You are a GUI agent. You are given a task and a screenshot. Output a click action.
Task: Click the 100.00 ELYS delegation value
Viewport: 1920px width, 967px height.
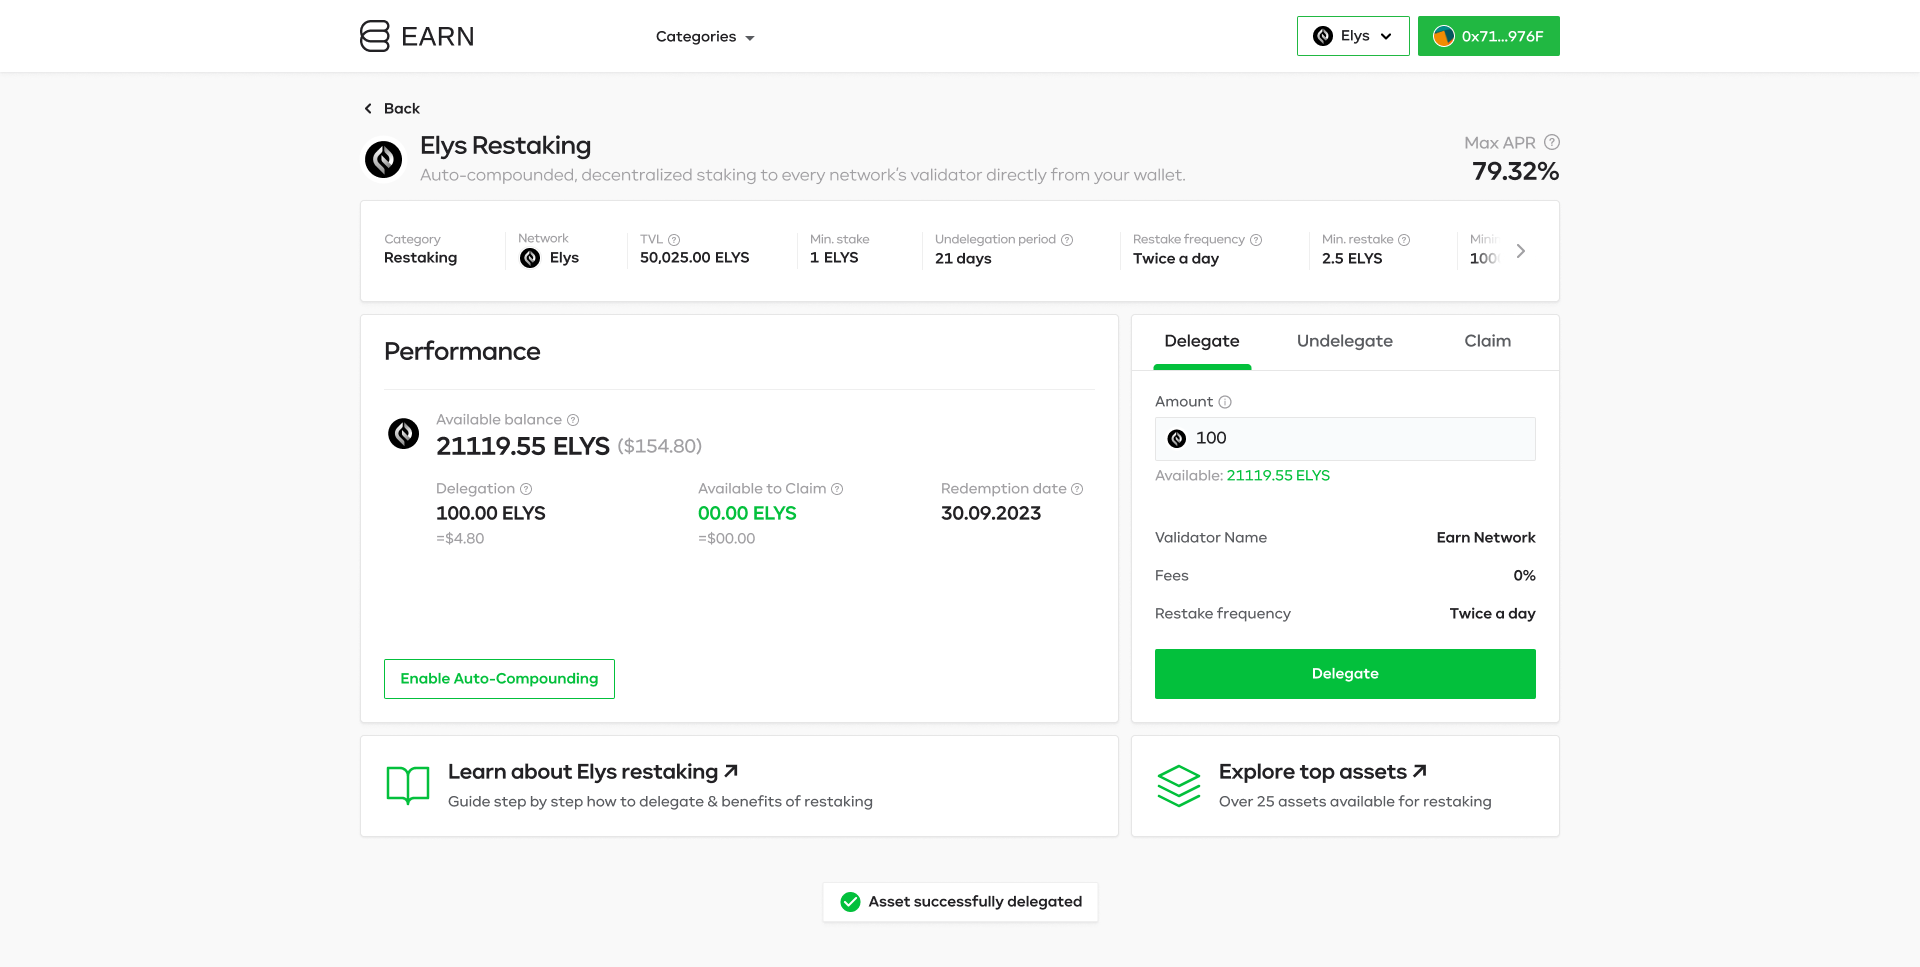click(x=491, y=514)
